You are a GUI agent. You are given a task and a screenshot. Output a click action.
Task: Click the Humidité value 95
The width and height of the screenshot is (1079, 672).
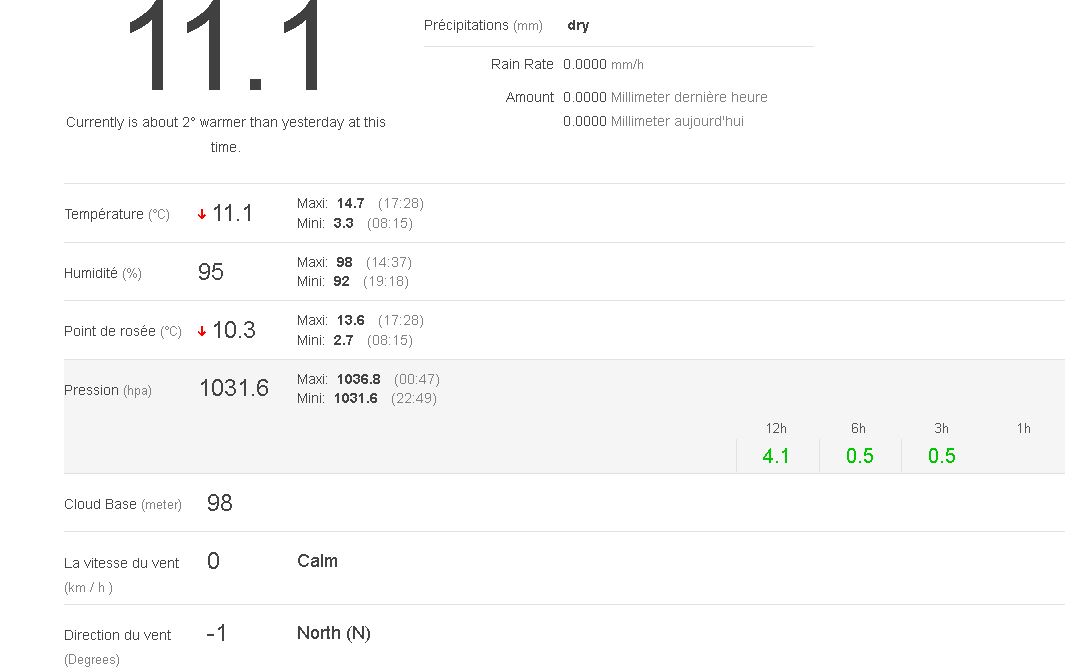coord(211,272)
